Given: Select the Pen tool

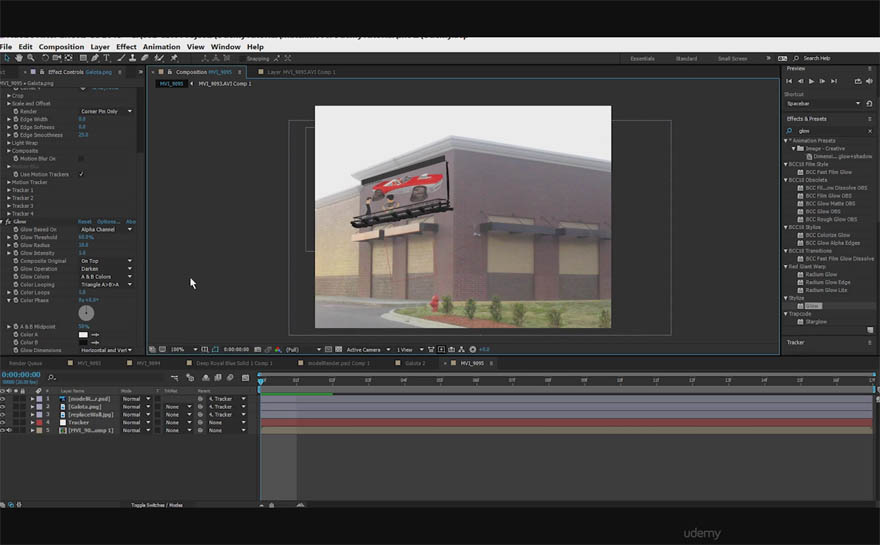Looking at the screenshot, I should tap(95, 58).
